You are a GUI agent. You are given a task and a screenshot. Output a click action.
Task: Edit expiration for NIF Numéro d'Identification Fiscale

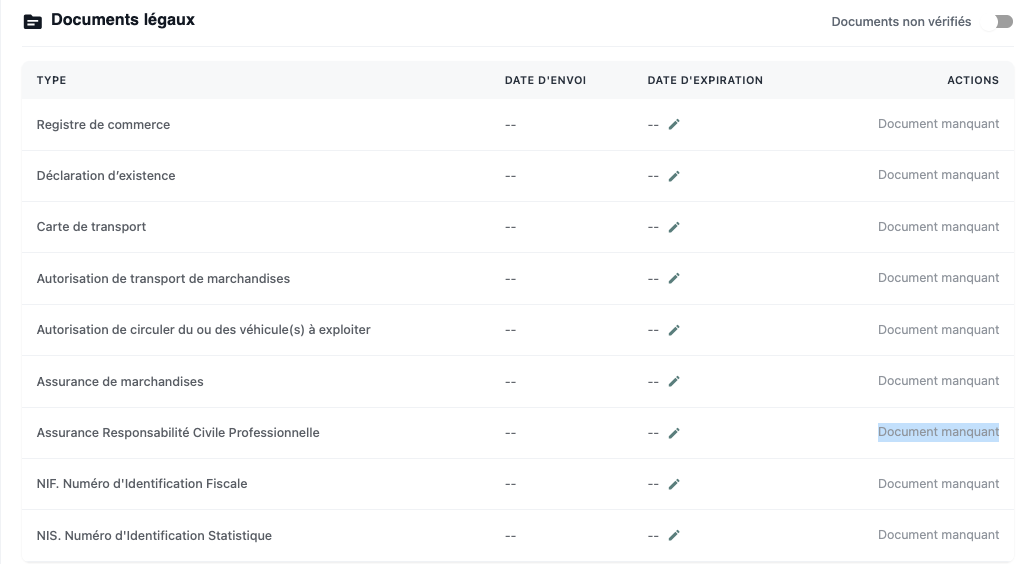[x=674, y=484]
